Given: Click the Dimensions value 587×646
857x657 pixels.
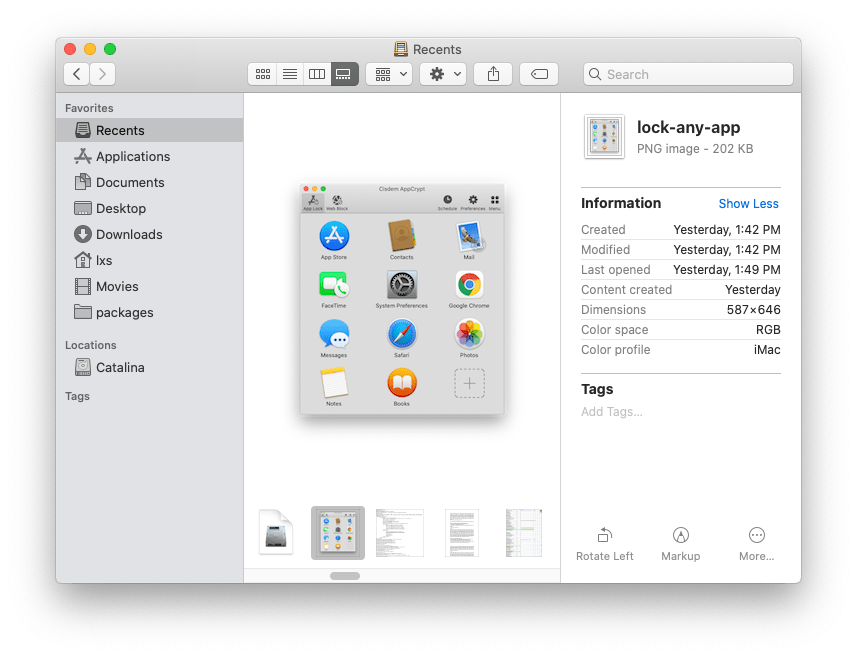Looking at the screenshot, I should (x=753, y=310).
